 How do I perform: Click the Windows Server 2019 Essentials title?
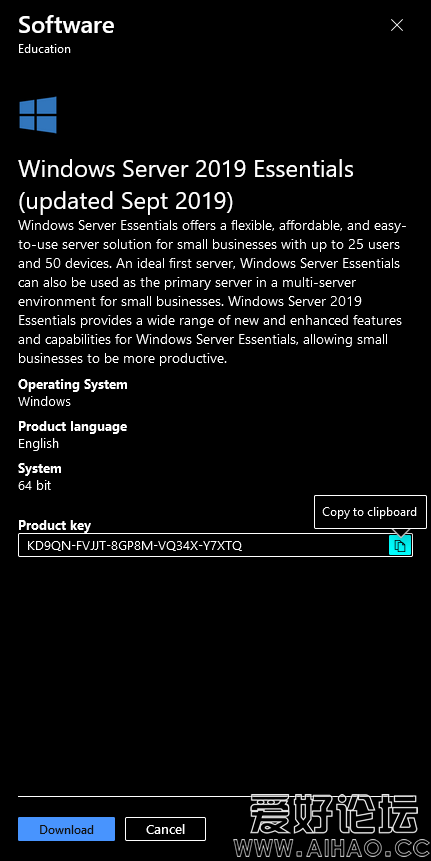click(186, 185)
